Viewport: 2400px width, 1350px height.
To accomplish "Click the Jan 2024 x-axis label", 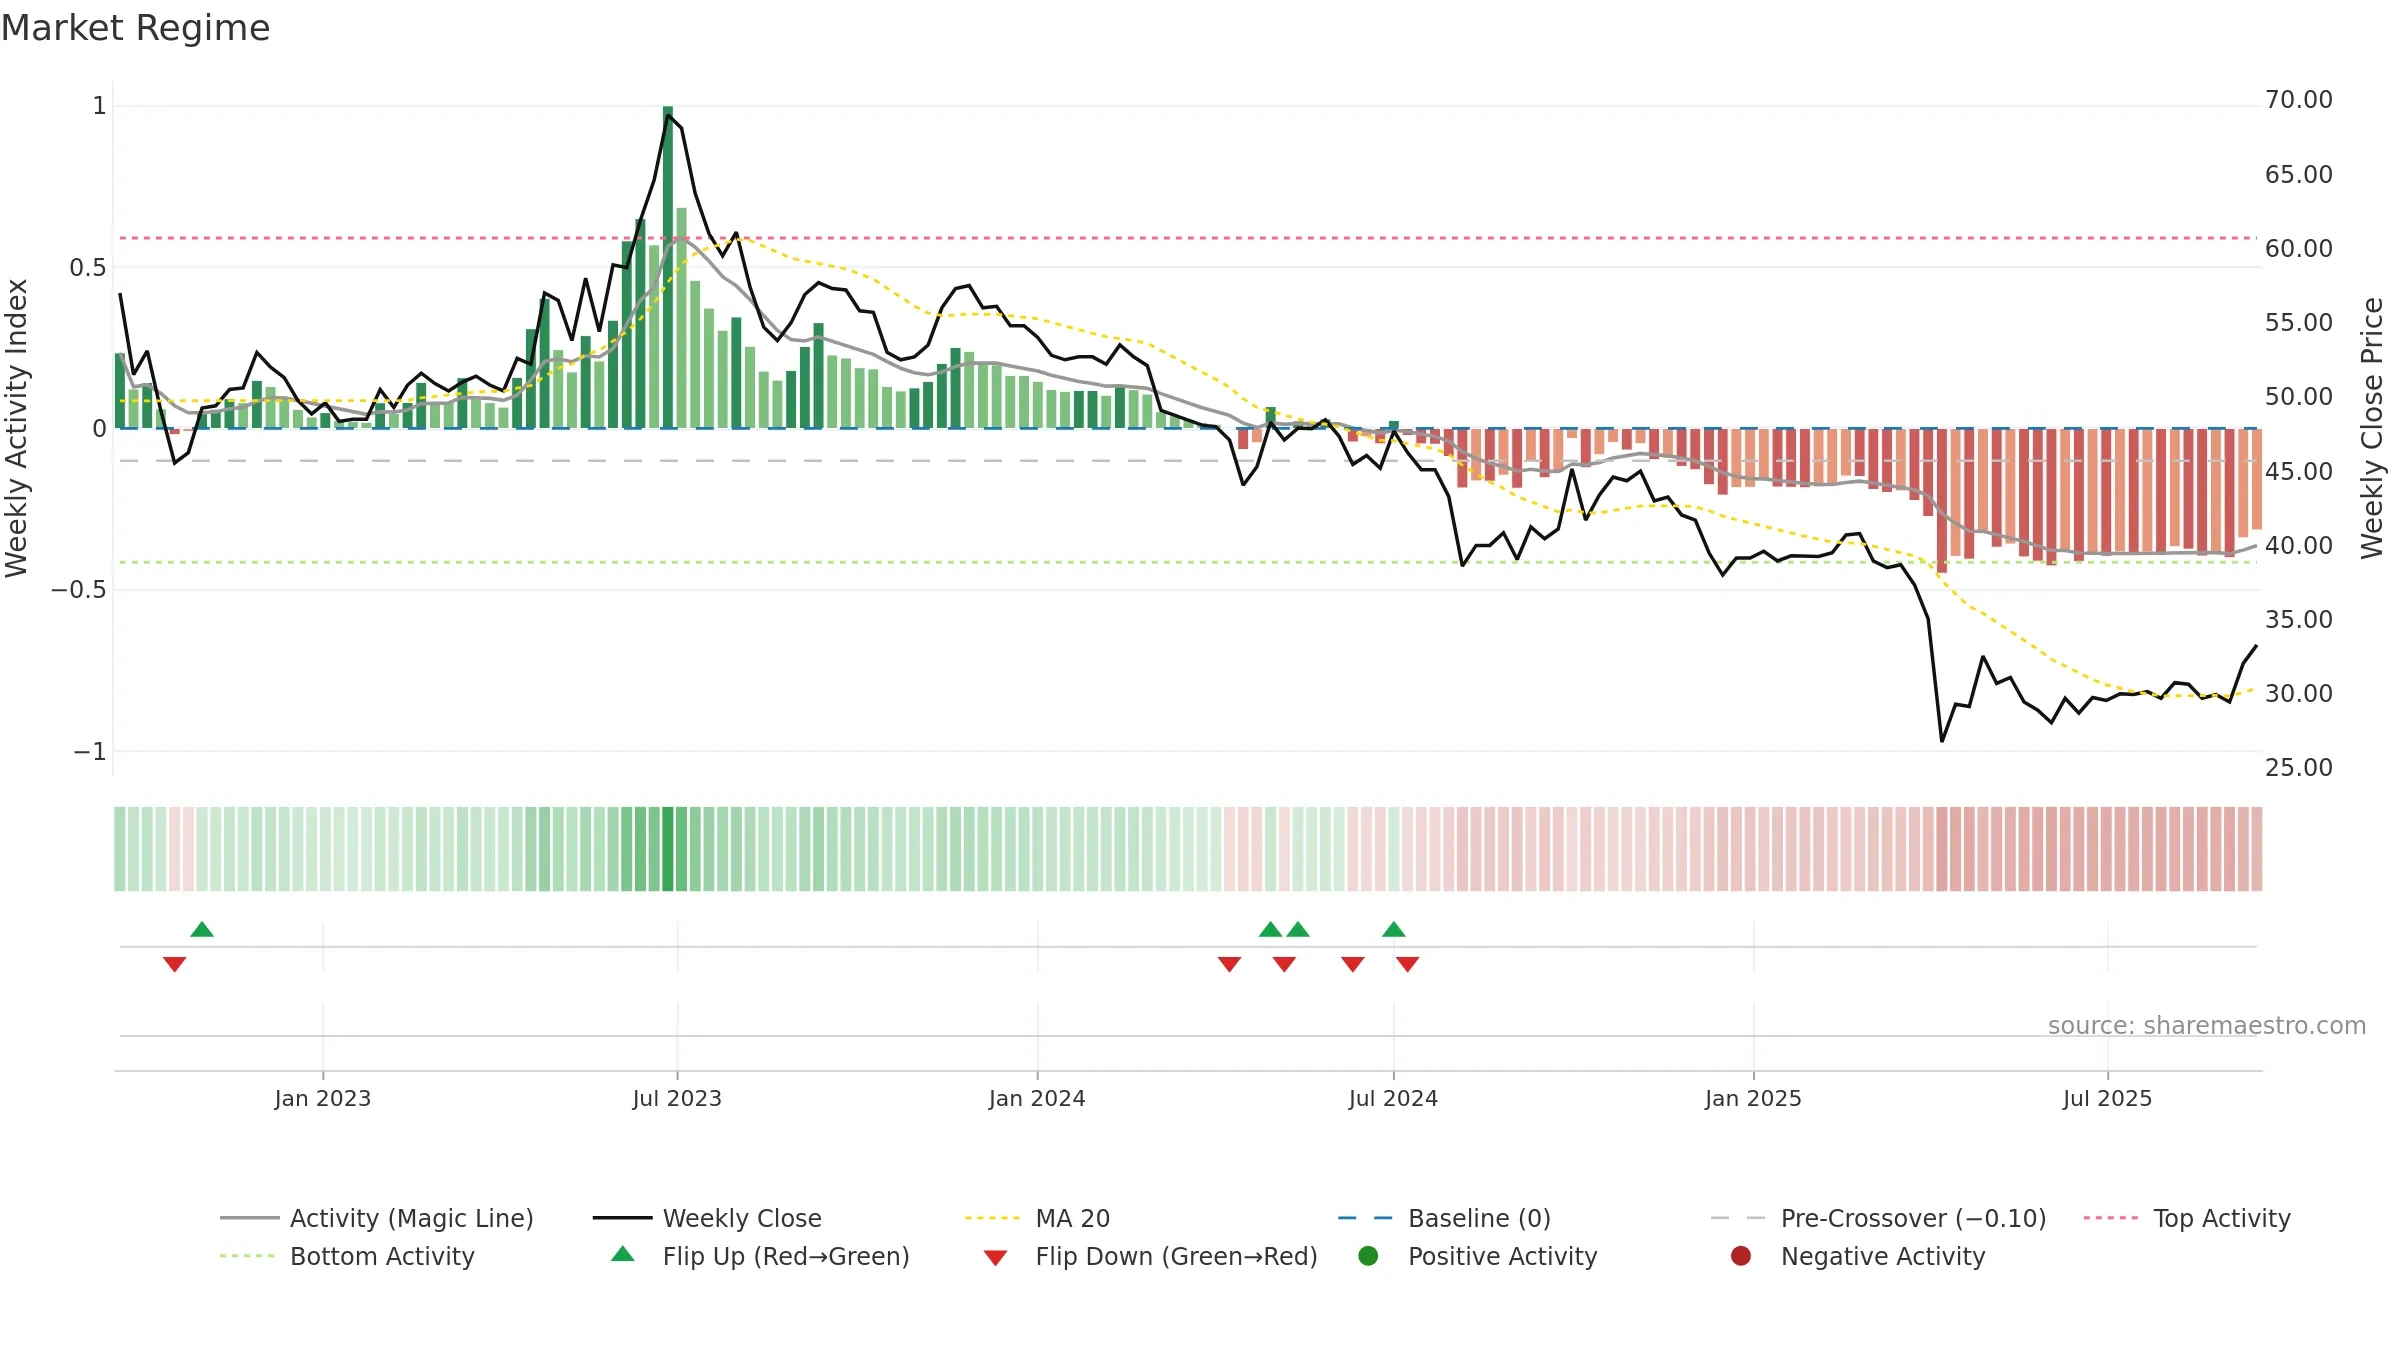I will (x=1037, y=1098).
